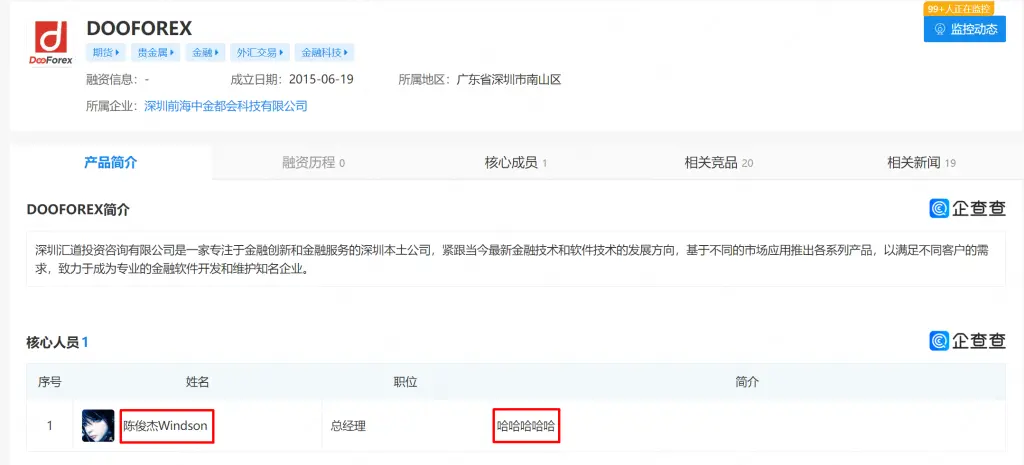Open the 金融 tag
The image size is (1024, 465).
pos(205,53)
